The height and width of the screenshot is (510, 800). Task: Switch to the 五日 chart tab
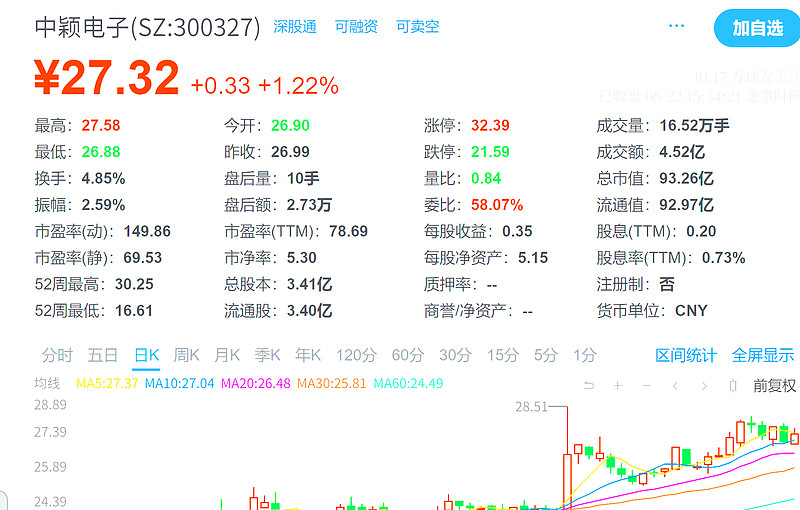(103, 355)
